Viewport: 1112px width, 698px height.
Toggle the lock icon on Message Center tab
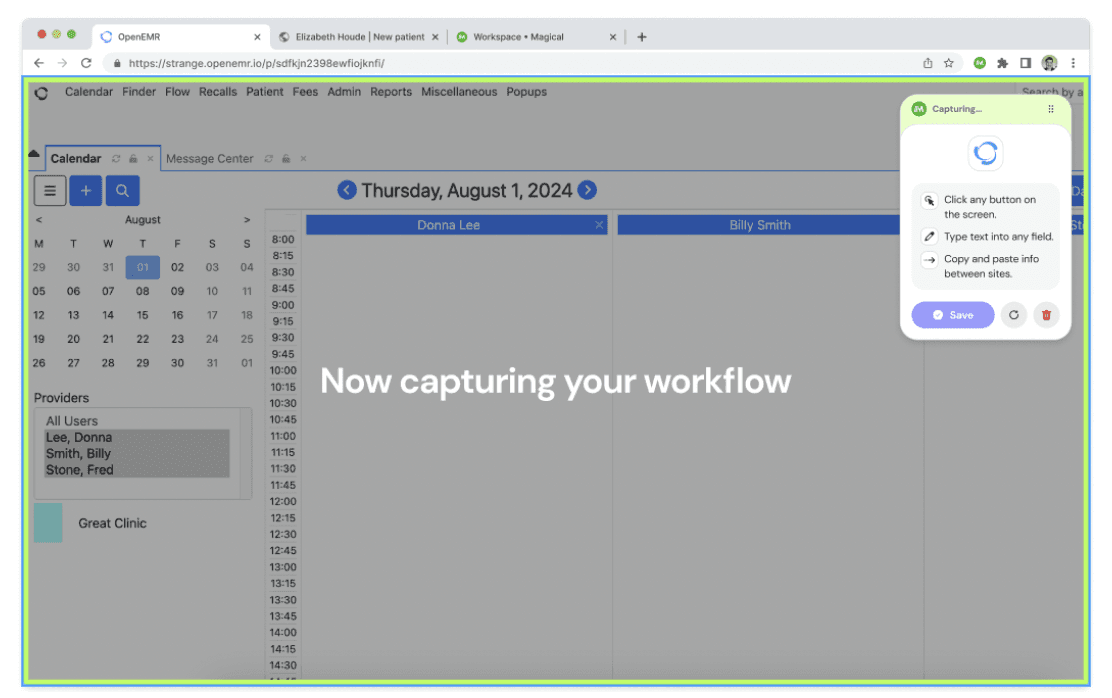click(286, 159)
